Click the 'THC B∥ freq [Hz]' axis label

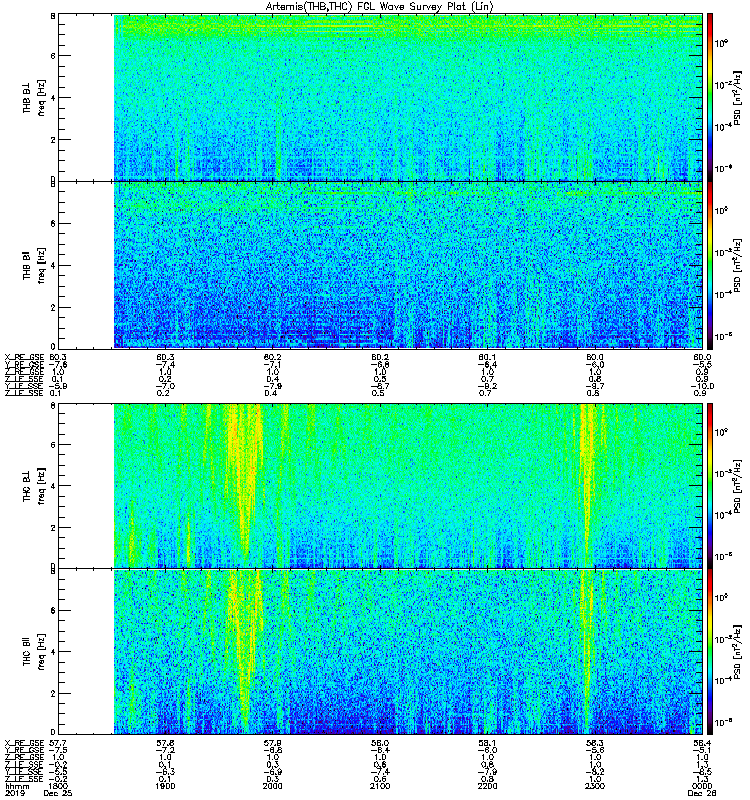34,652
